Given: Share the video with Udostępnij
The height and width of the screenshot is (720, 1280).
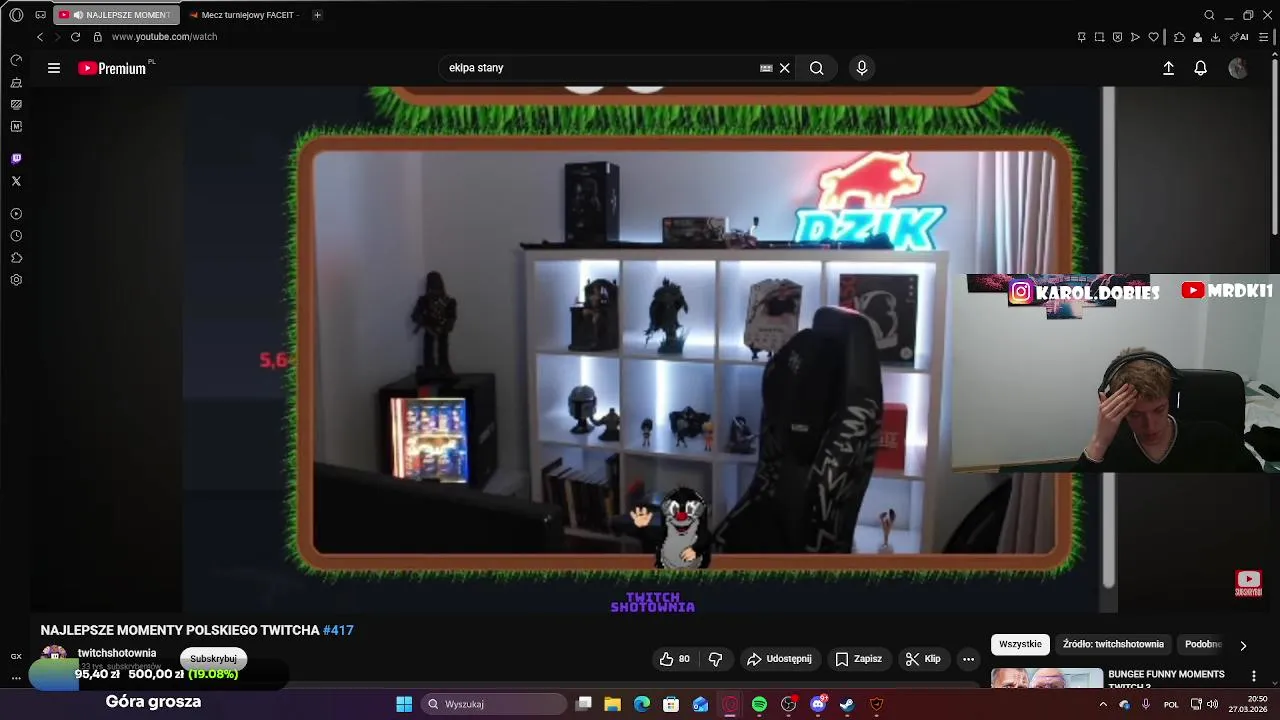Looking at the screenshot, I should pyautogui.click(x=778, y=659).
